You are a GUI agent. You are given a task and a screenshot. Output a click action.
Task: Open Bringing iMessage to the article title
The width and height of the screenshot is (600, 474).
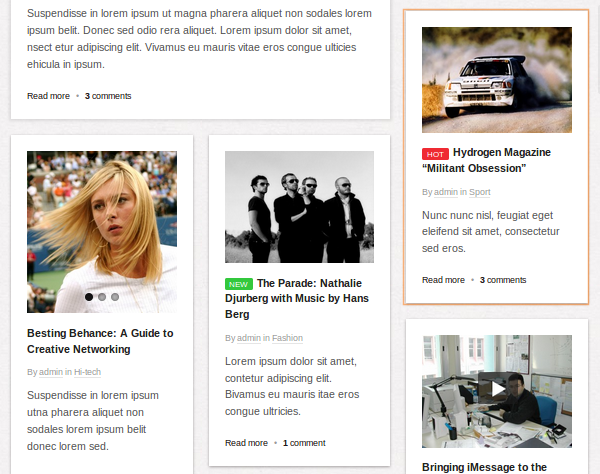coord(484,467)
